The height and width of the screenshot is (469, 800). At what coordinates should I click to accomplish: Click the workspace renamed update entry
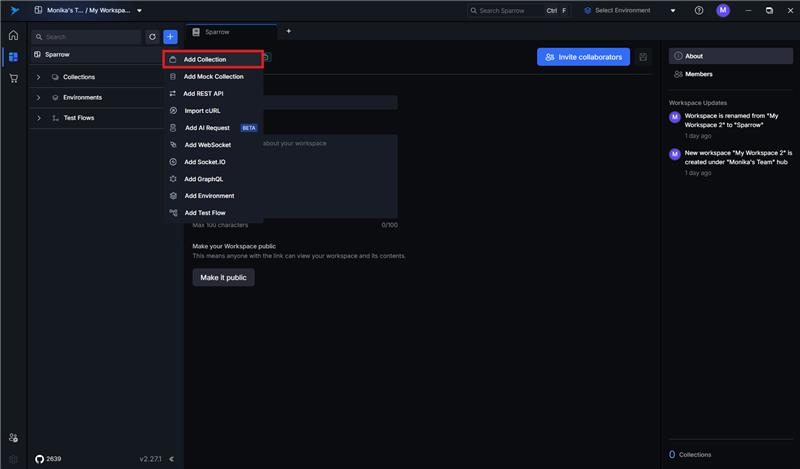731,126
